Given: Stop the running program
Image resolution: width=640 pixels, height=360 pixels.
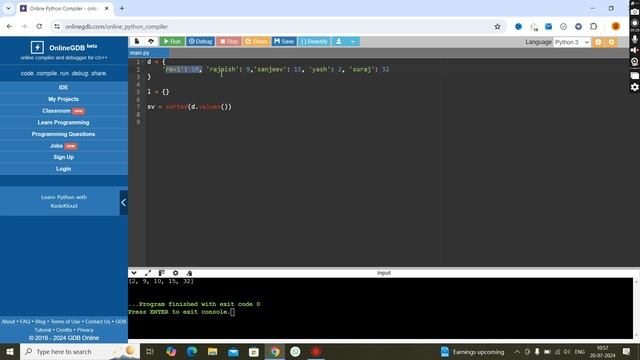Looking at the screenshot, I should [229, 42].
